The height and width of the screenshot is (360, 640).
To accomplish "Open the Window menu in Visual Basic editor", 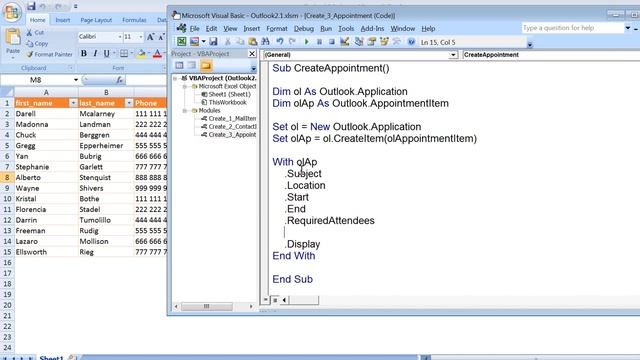I will point(402,29).
